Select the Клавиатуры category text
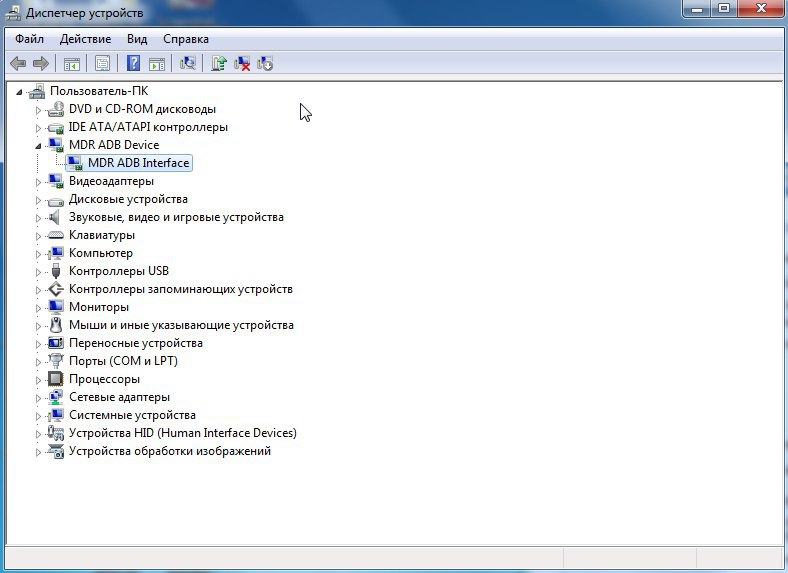 (x=102, y=235)
